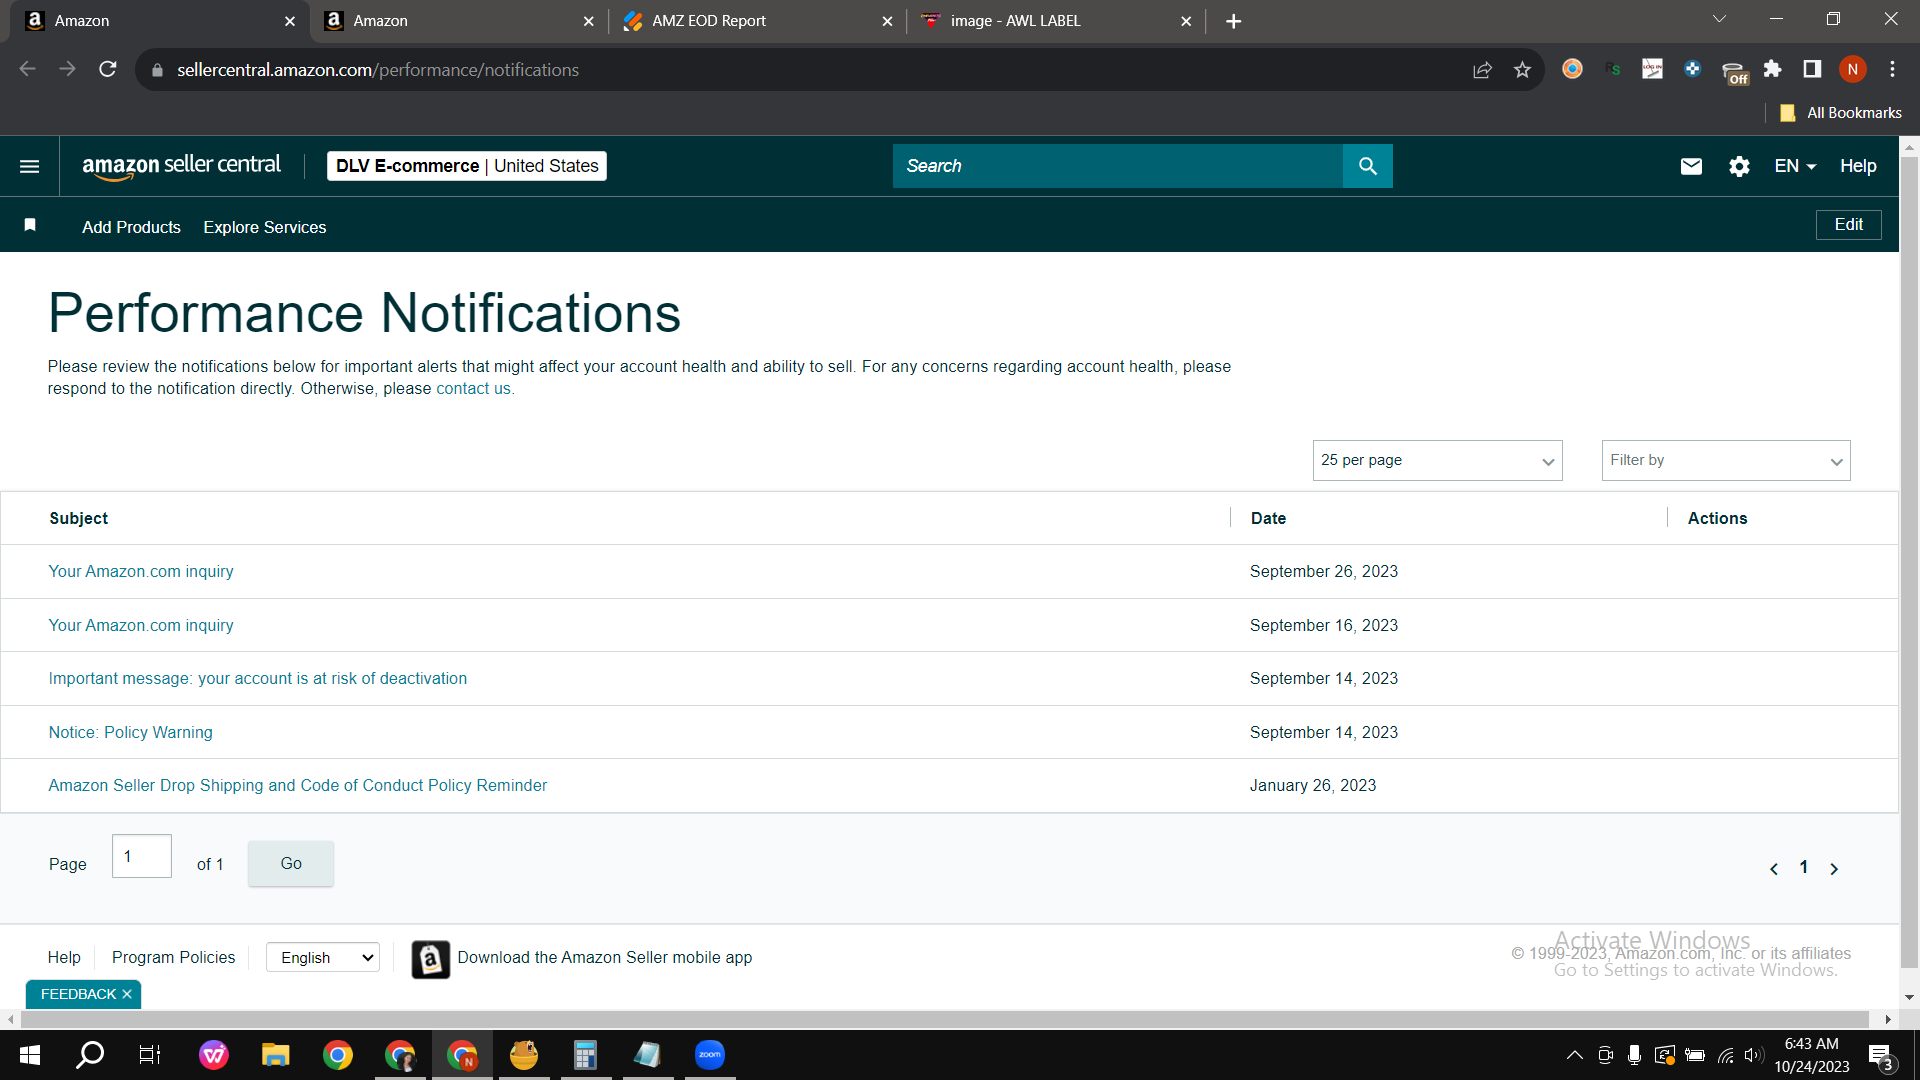Click the vertical page scrollbar
Viewport: 1920px width, 1080px height.
pyautogui.click(x=1909, y=563)
